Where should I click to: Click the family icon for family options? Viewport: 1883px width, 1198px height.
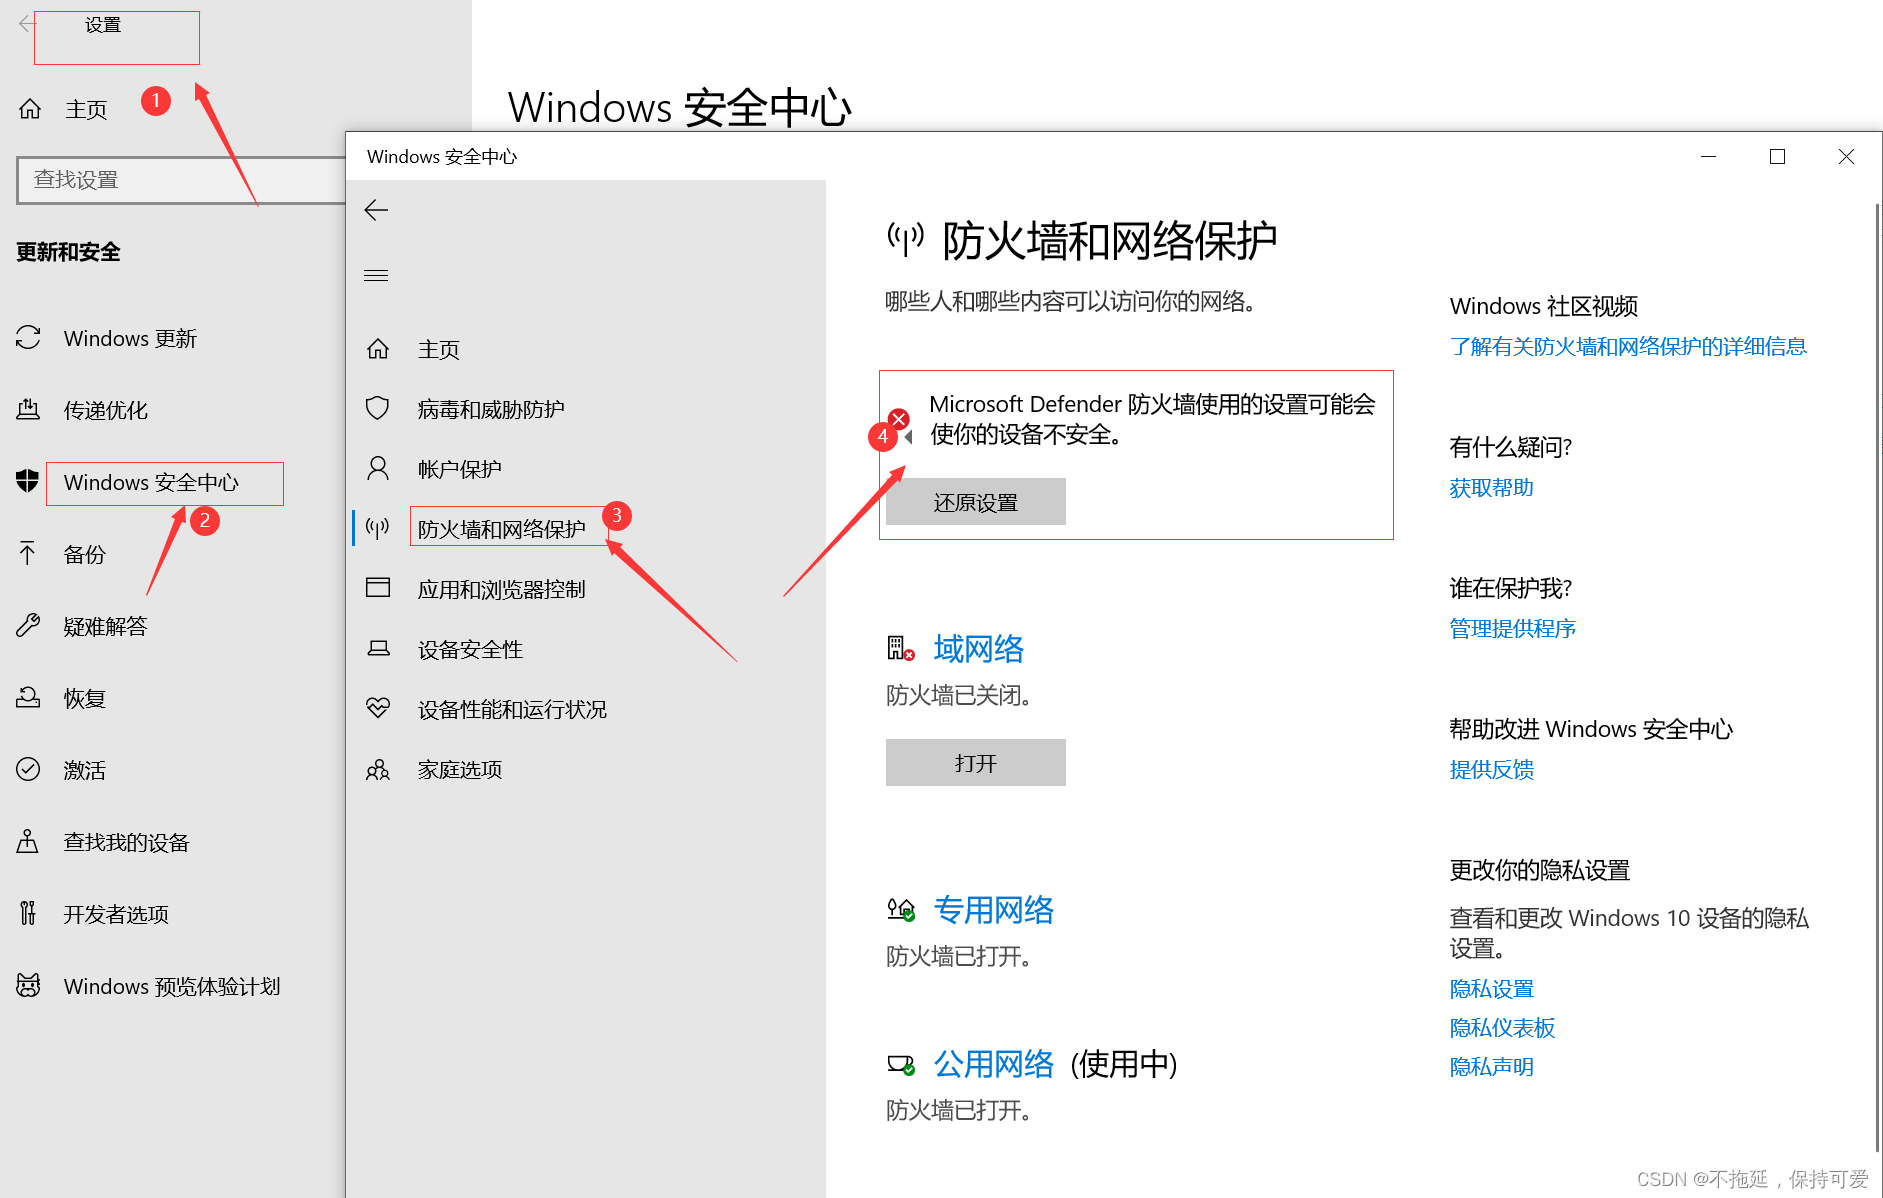tap(378, 769)
